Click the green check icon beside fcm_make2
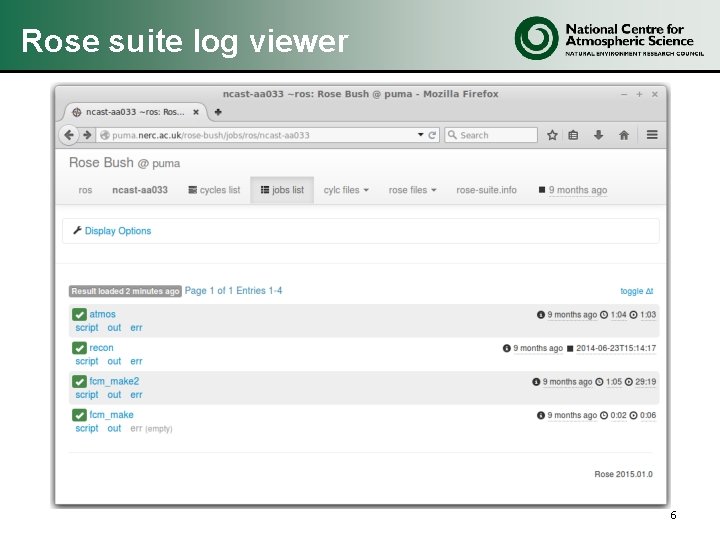 [x=79, y=382]
